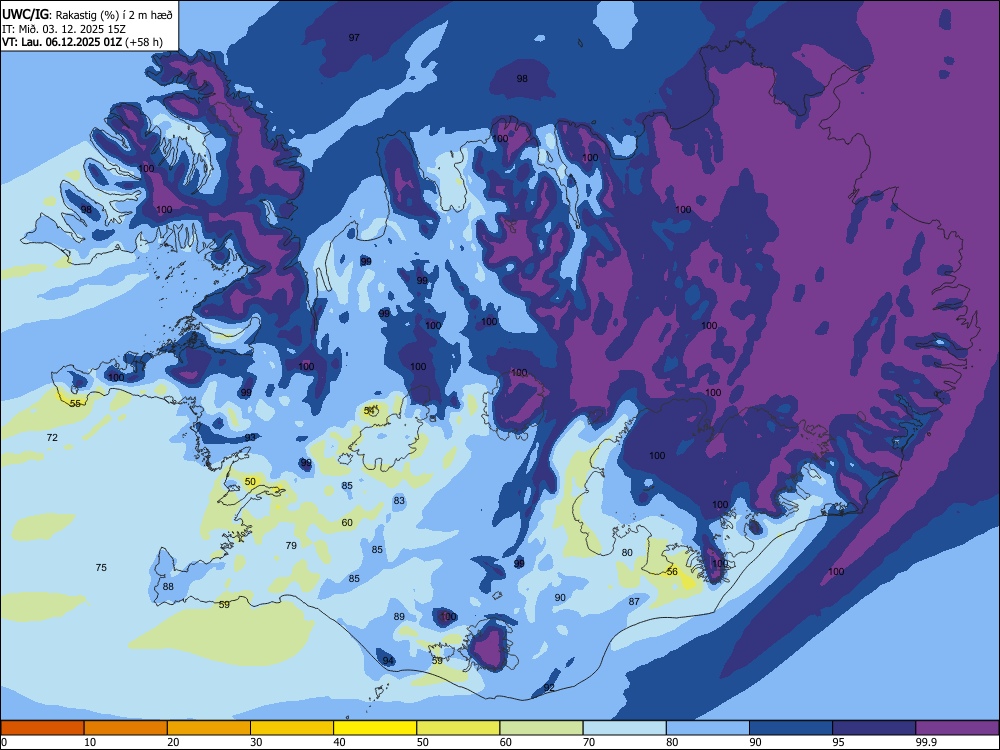Click the legend tick label '95'
Image resolution: width=1000 pixels, height=750 pixels.
coord(839,742)
